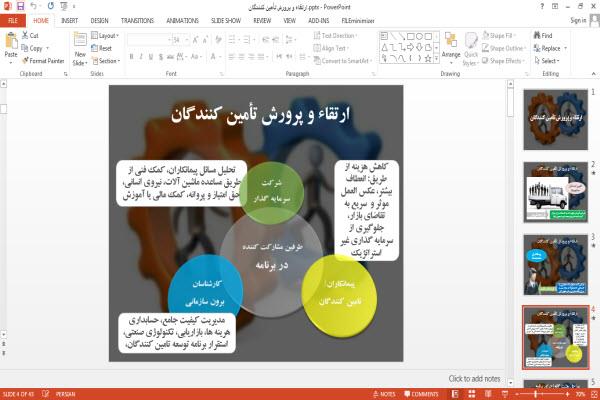The width and height of the screenshot is (600, 400).
Task: Open Layout dropdown
Action: [105, 36]
